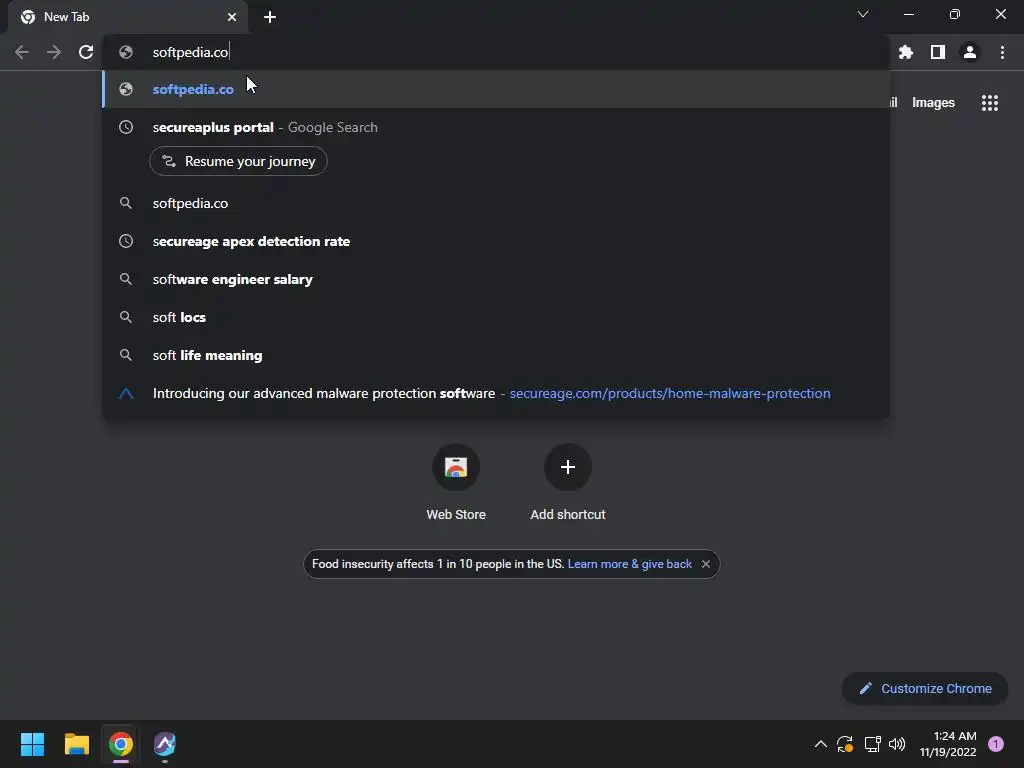
Task: Open secureage malware protection page suggestion
Action: (x=496, y=393)
